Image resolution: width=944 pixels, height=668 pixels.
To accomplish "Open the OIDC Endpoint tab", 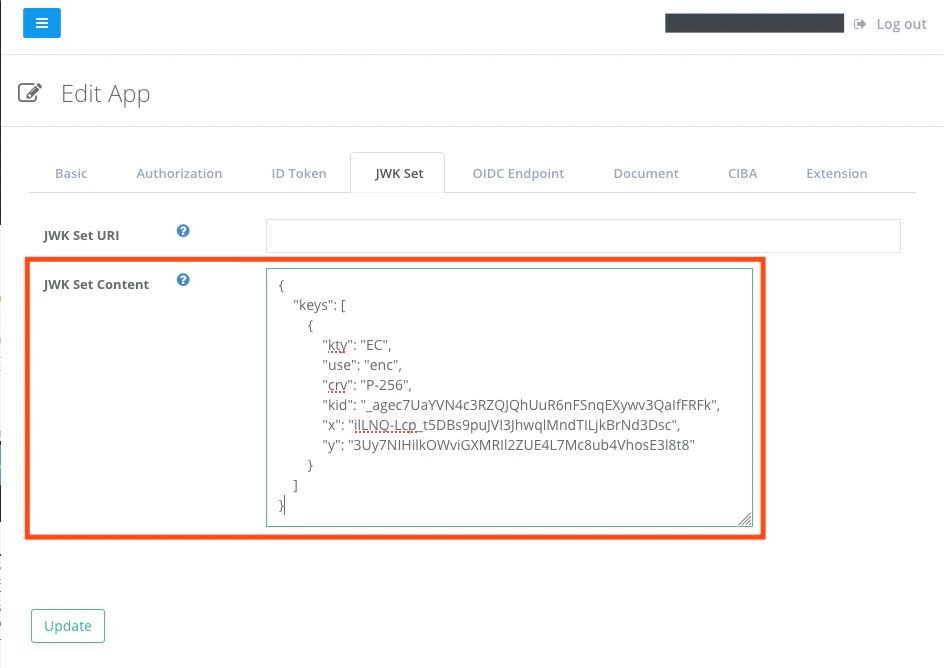I will [518, 173].
